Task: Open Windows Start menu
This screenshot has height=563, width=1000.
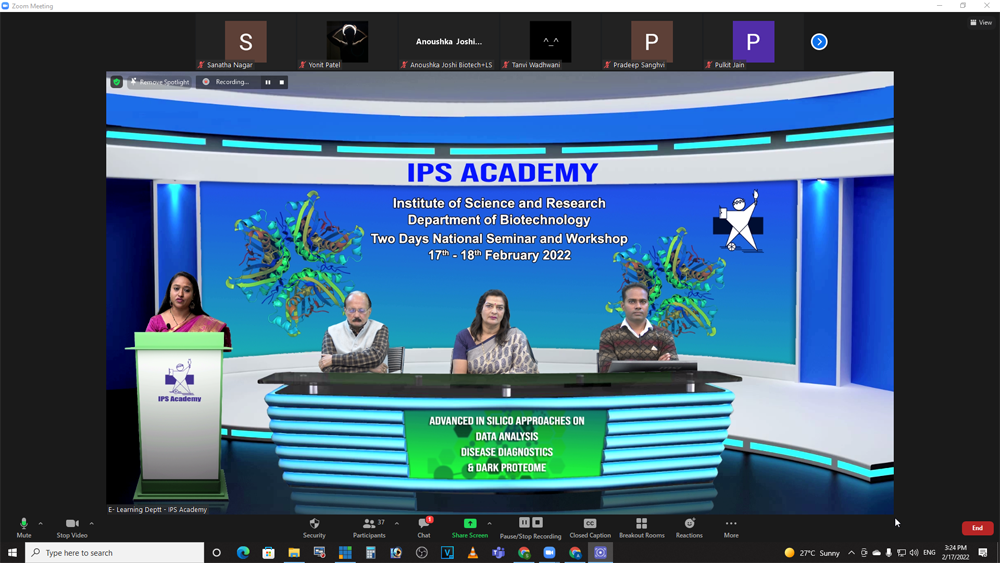Action: (12, 553)
